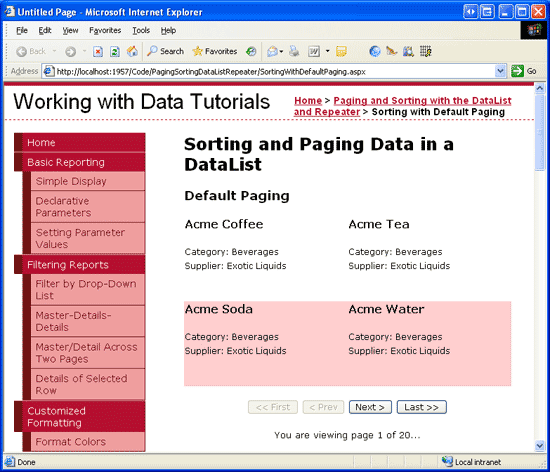Open the Favorites star toolbar button
This screenshot has height=472, width=550.
pyautogui.click(x=215, y=51)
